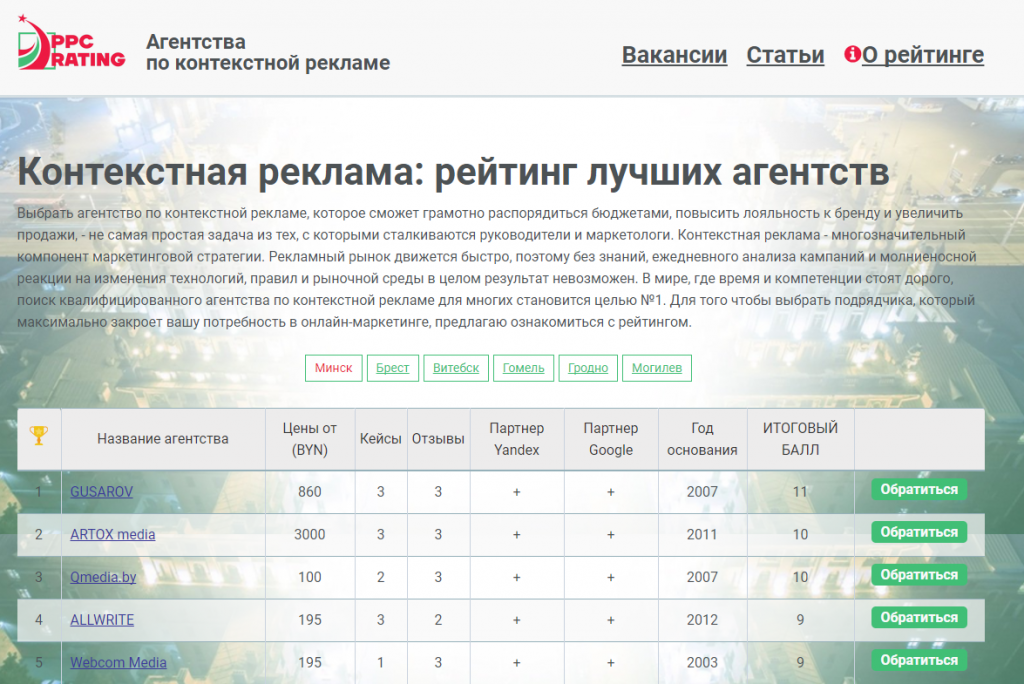1024x684 pixels.
Task: Select the Минск city tab
Action: tap(334, 368)
